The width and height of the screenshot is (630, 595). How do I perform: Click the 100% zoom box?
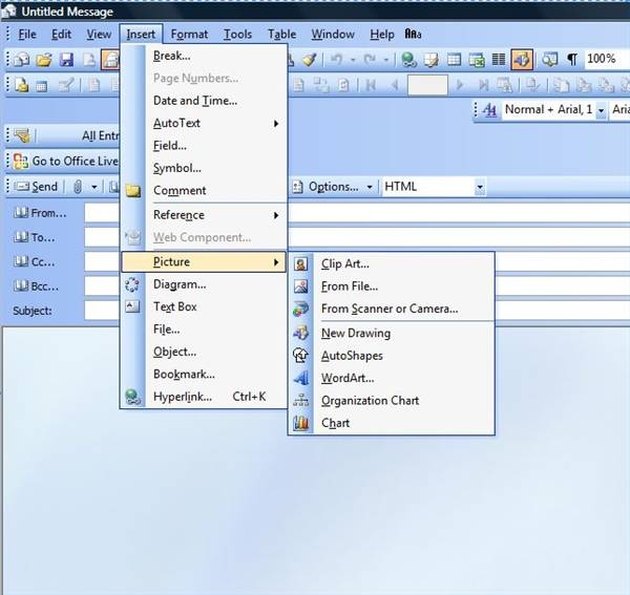606,59
